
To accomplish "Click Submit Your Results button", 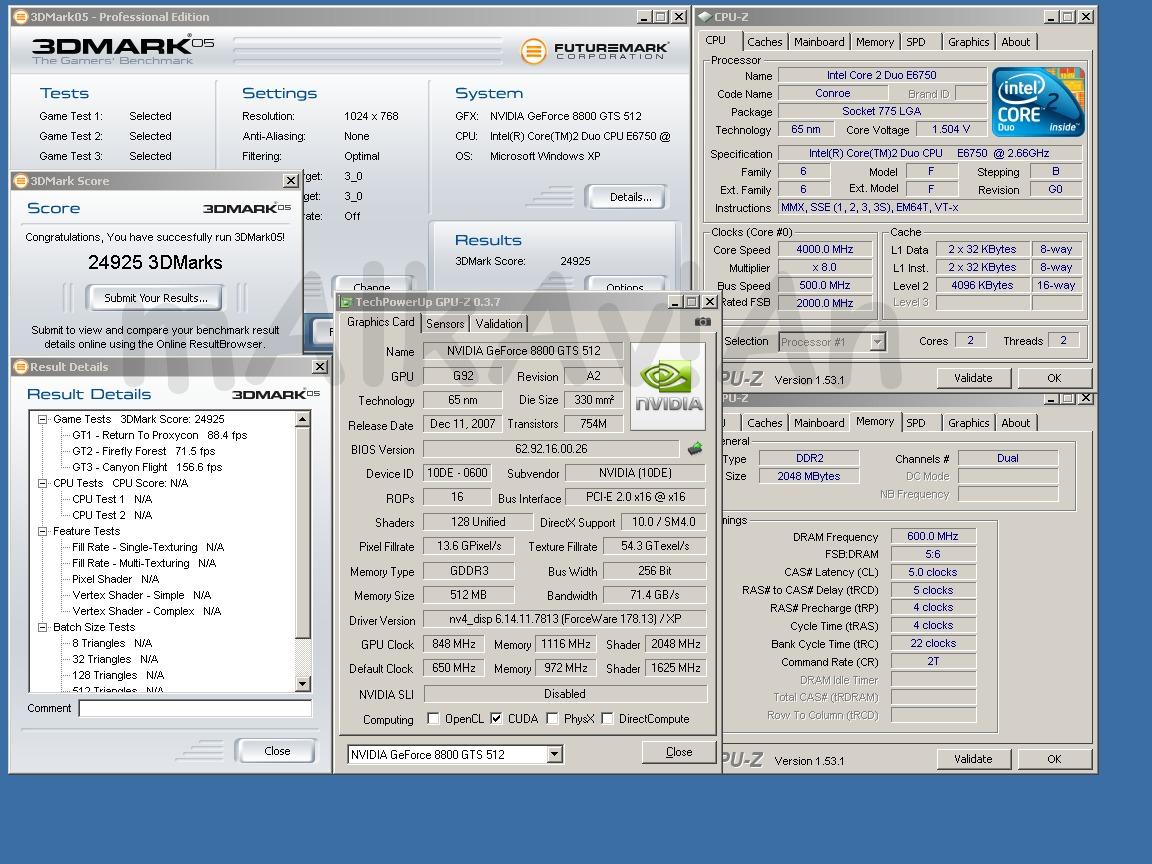I will coord(155,298).
